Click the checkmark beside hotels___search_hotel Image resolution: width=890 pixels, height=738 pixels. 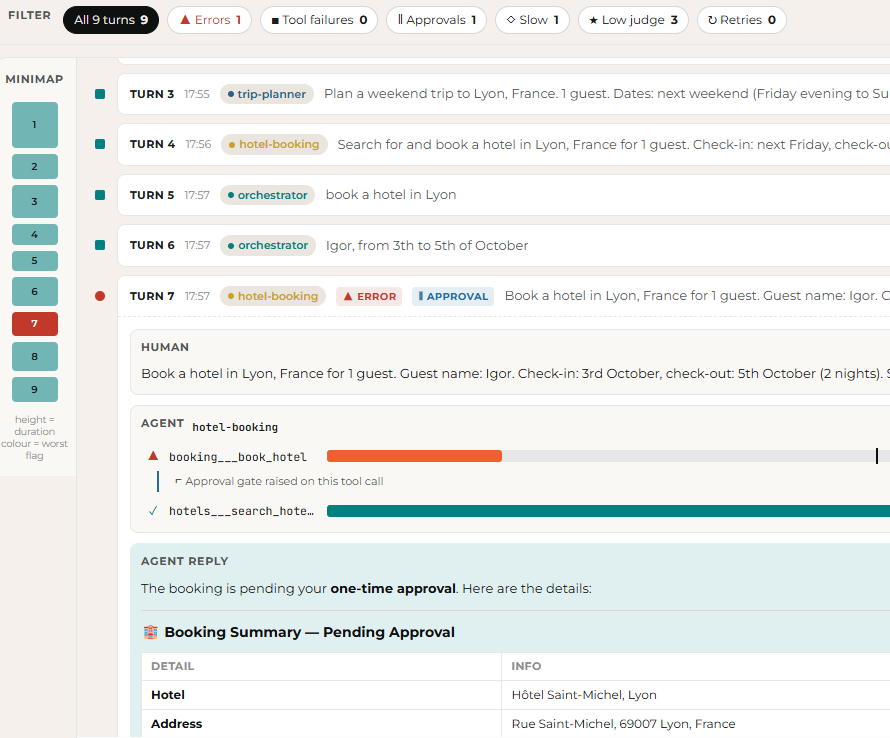(x=153, y=511)
